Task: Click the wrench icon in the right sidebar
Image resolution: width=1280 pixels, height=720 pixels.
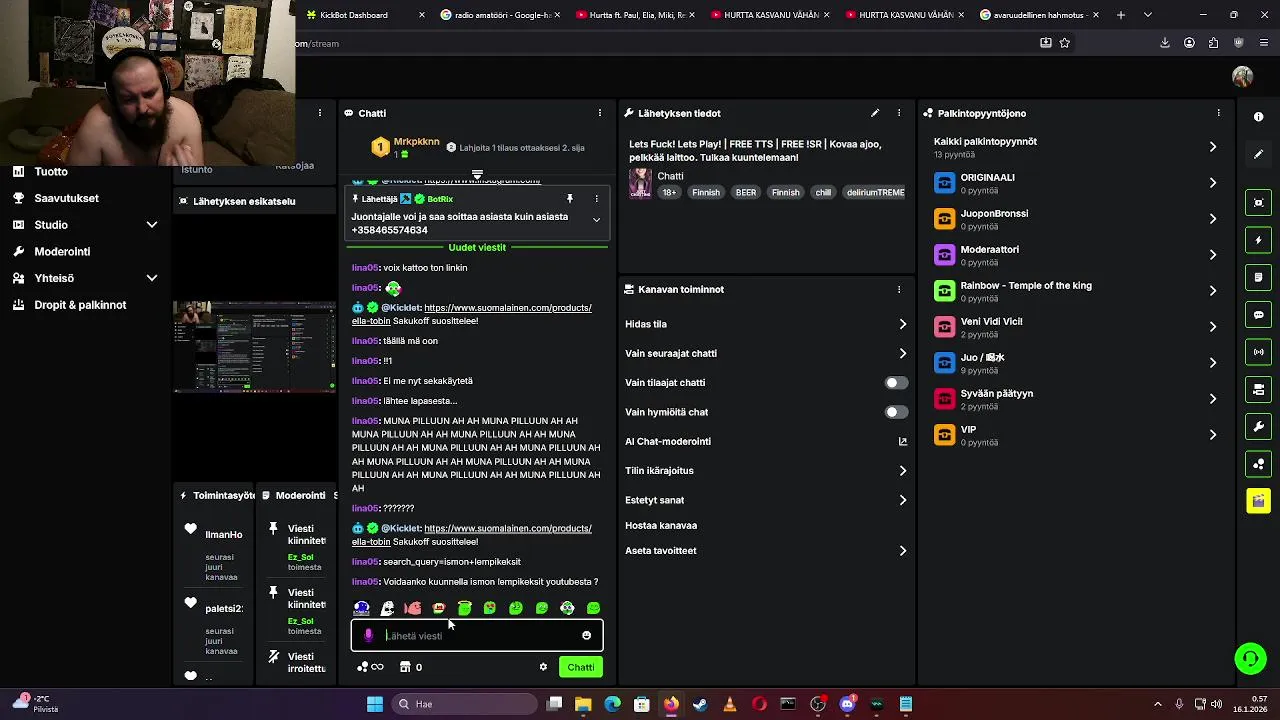Action: tap(1259, 427)
